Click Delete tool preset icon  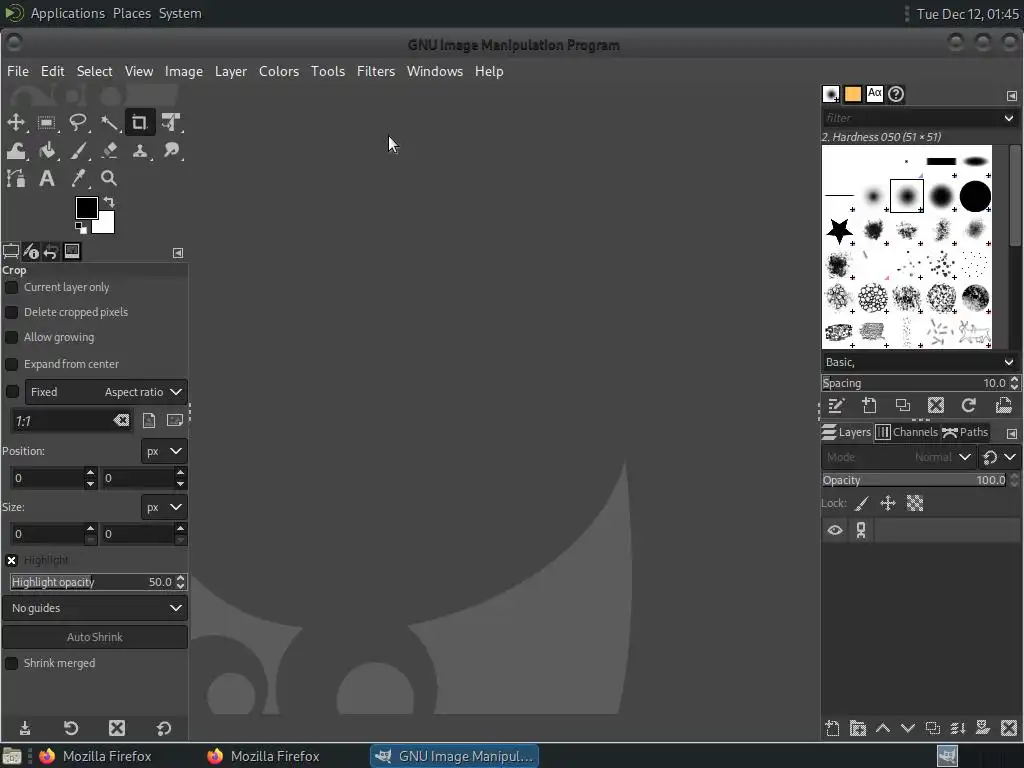tap(117, 728)
